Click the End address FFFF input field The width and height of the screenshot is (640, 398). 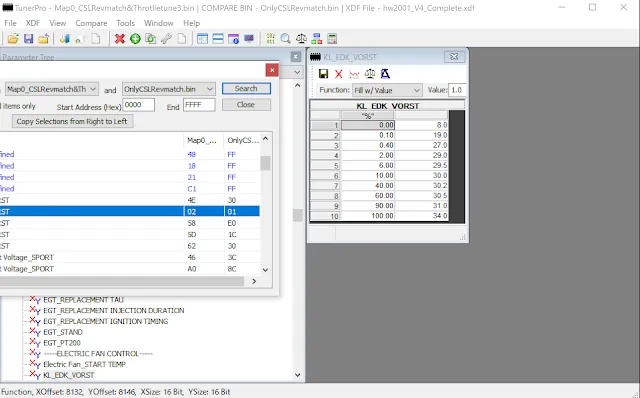pyautogui.click(x=199, y=105)
